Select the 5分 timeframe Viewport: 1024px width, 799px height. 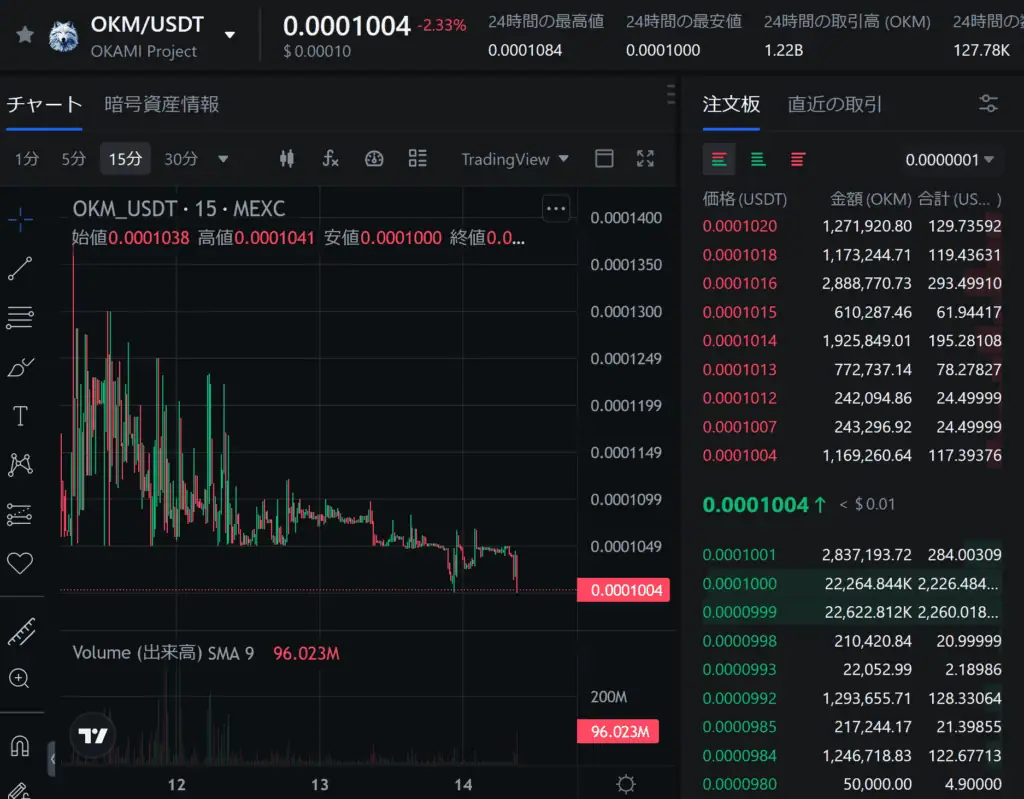pos(73,159)
